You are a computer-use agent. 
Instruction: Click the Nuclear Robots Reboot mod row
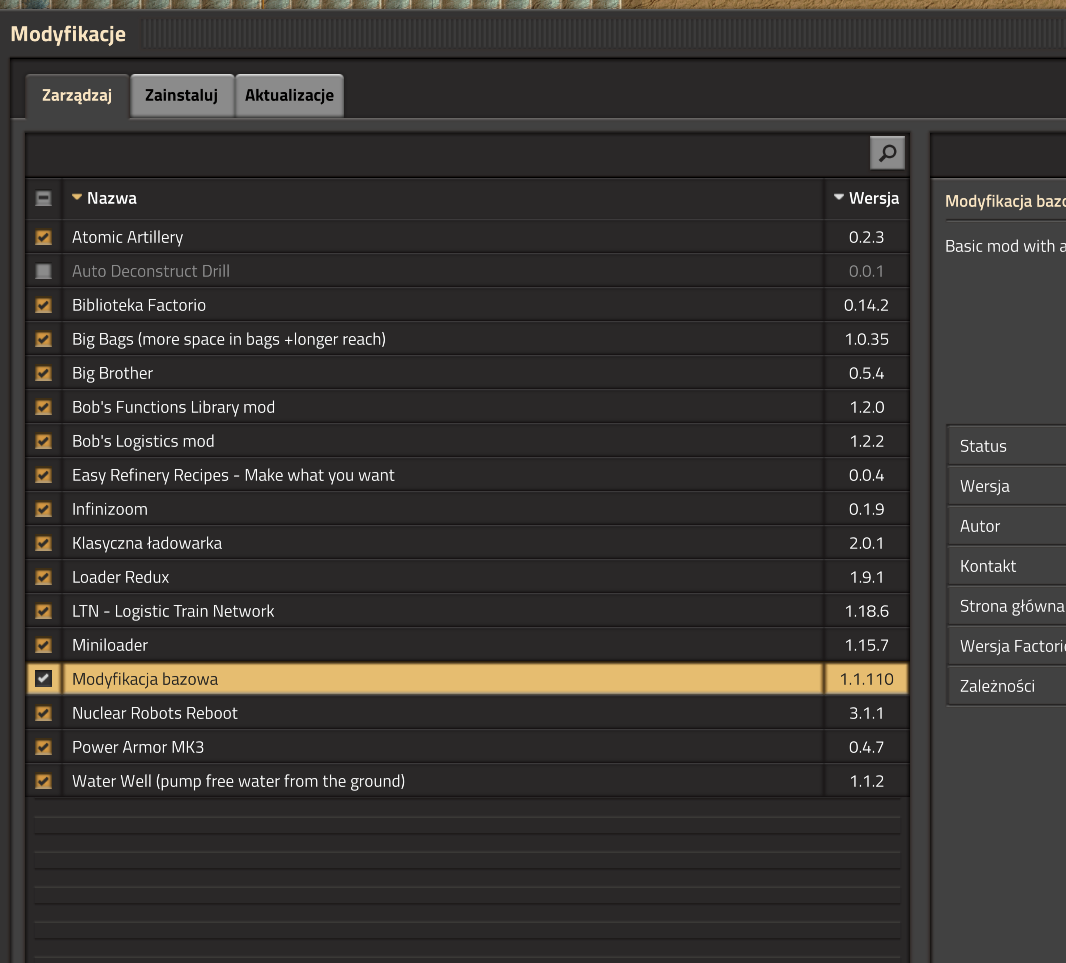[155, 713]
